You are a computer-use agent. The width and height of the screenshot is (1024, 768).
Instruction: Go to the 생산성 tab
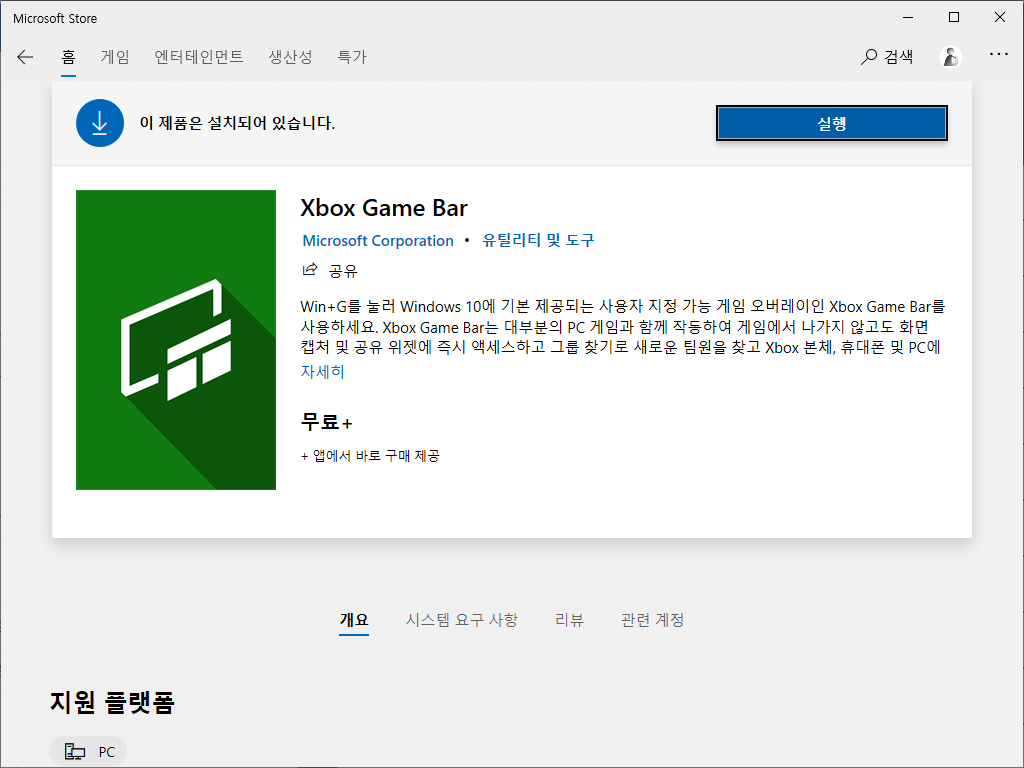290,57
